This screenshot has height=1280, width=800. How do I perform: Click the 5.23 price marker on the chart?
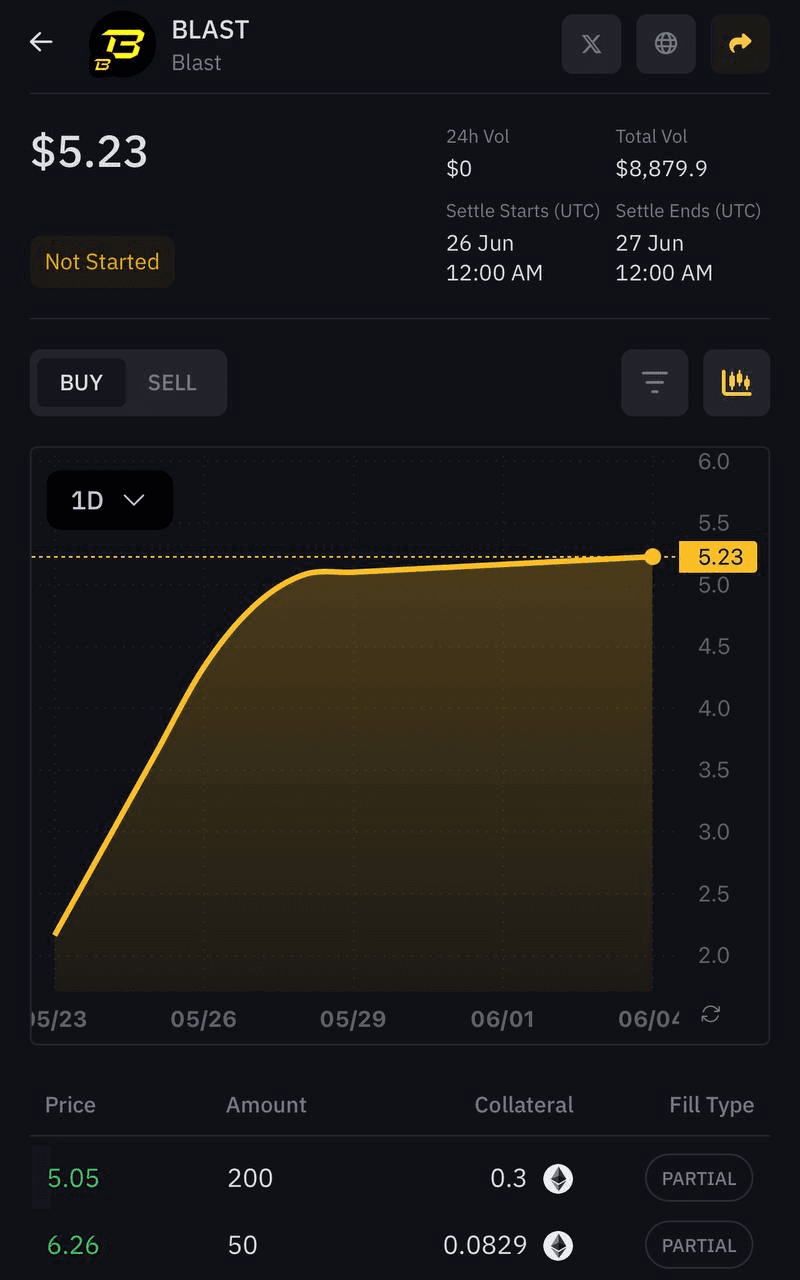click(x=717, y=557)
